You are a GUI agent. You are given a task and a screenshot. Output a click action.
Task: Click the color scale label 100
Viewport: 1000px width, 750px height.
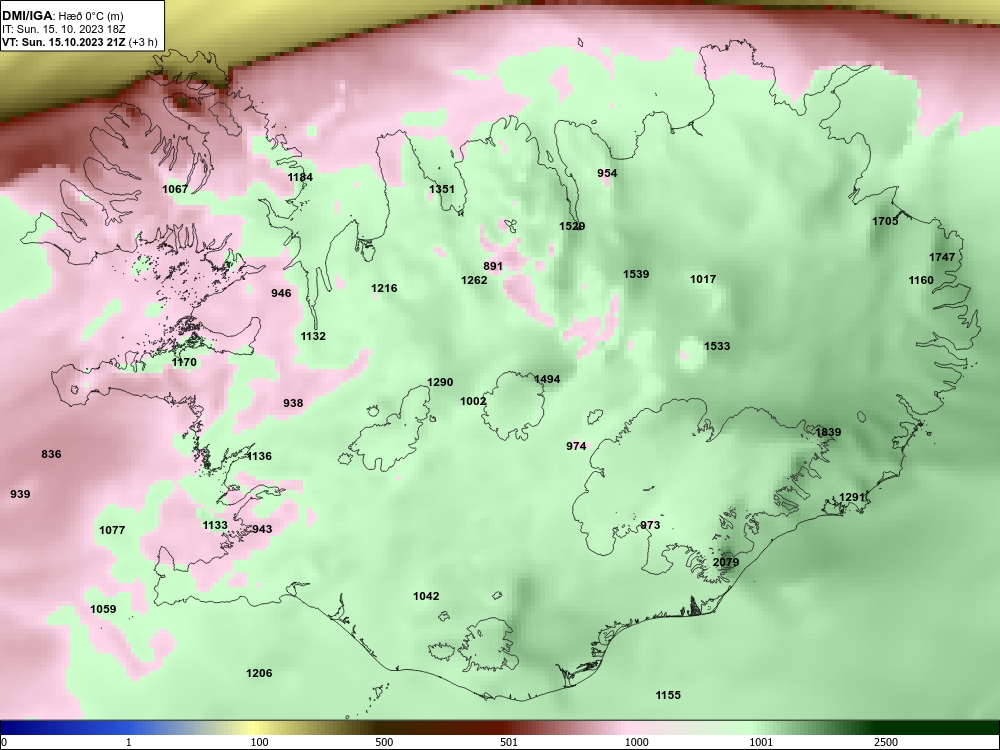point(259,742)
